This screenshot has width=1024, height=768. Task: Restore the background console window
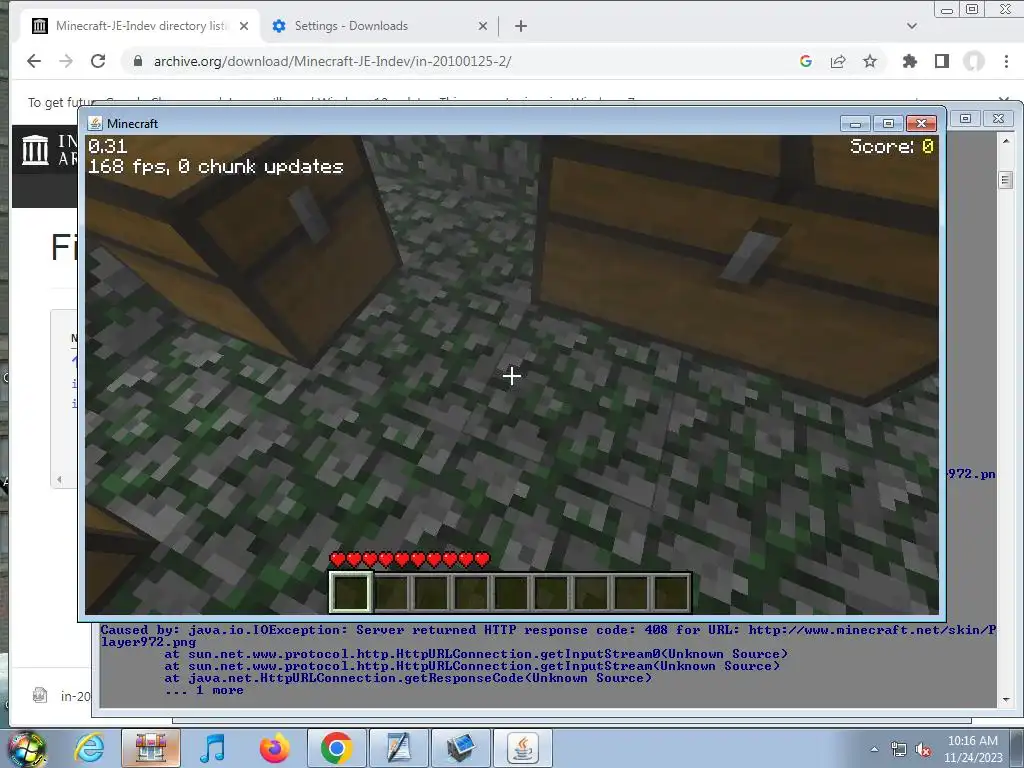click(x=966, y=118)
